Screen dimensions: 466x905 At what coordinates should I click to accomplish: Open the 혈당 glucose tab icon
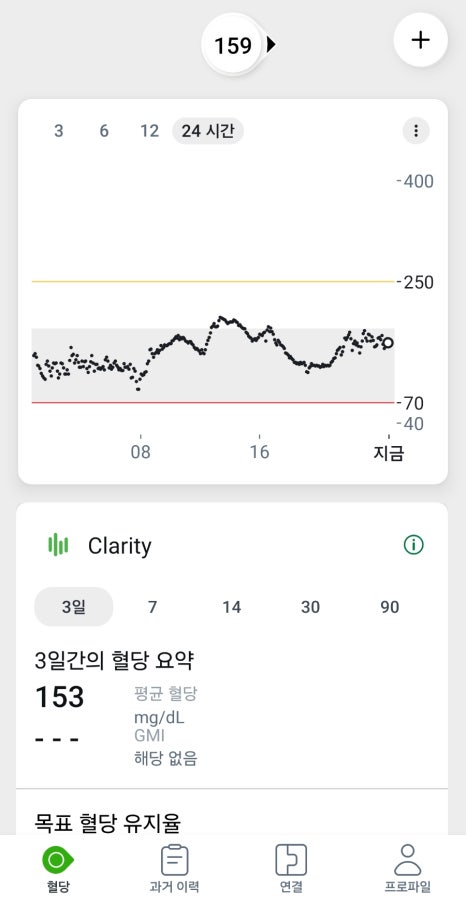point(57,861)
